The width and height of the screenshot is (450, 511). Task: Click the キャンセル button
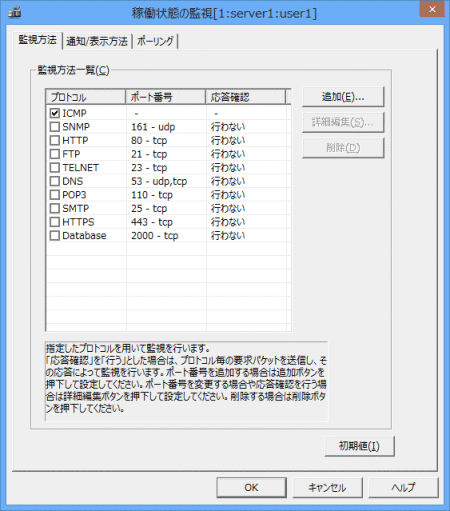click(327, 487)
